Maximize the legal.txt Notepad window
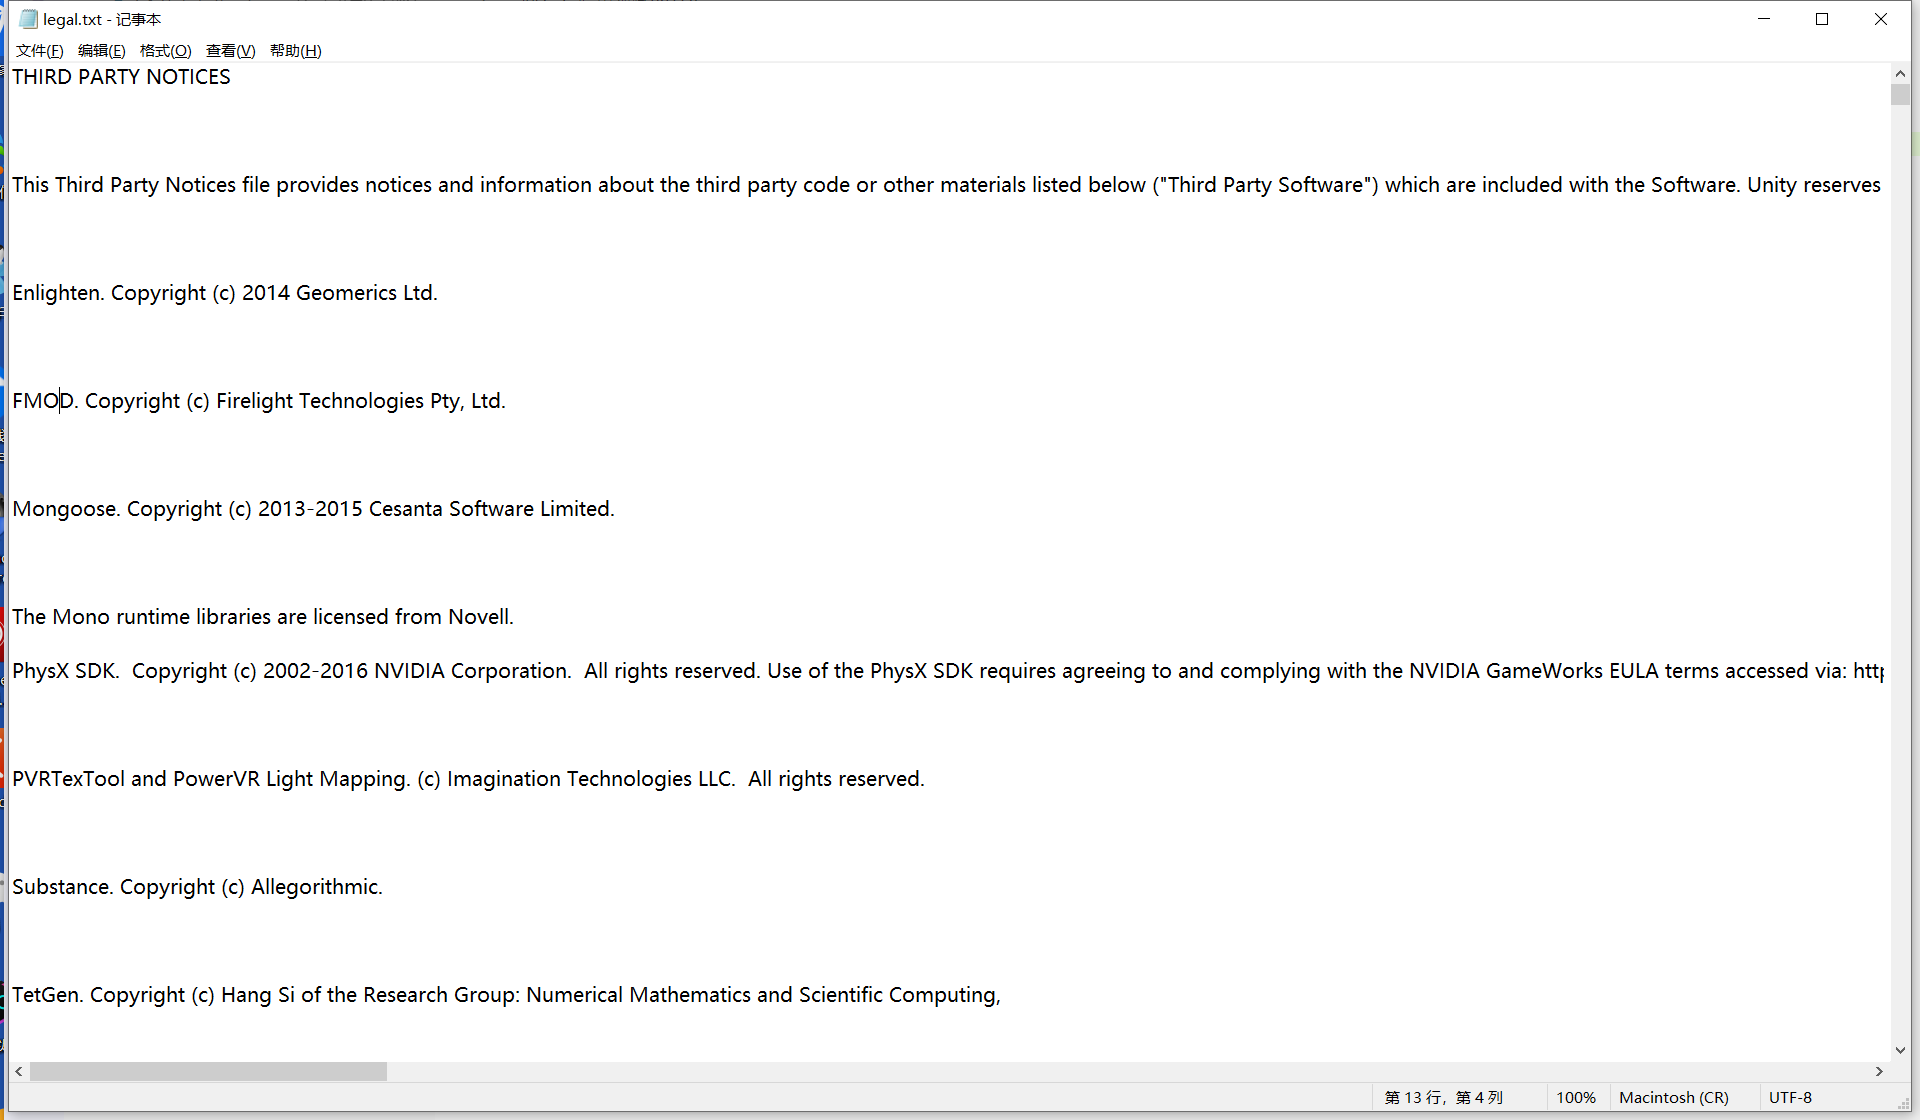The image size is (1920, 1120). tap(1822, 19)
